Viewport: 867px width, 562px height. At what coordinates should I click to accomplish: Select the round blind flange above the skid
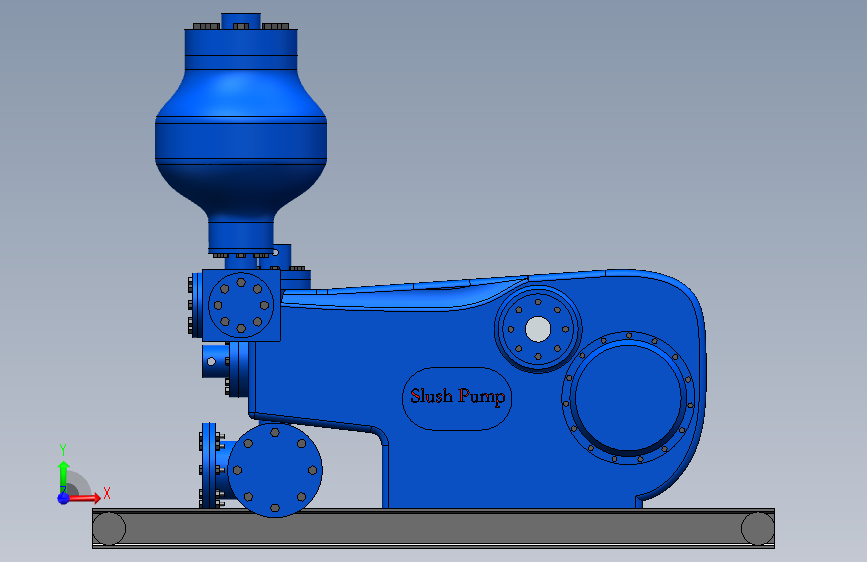coord(275,470)
